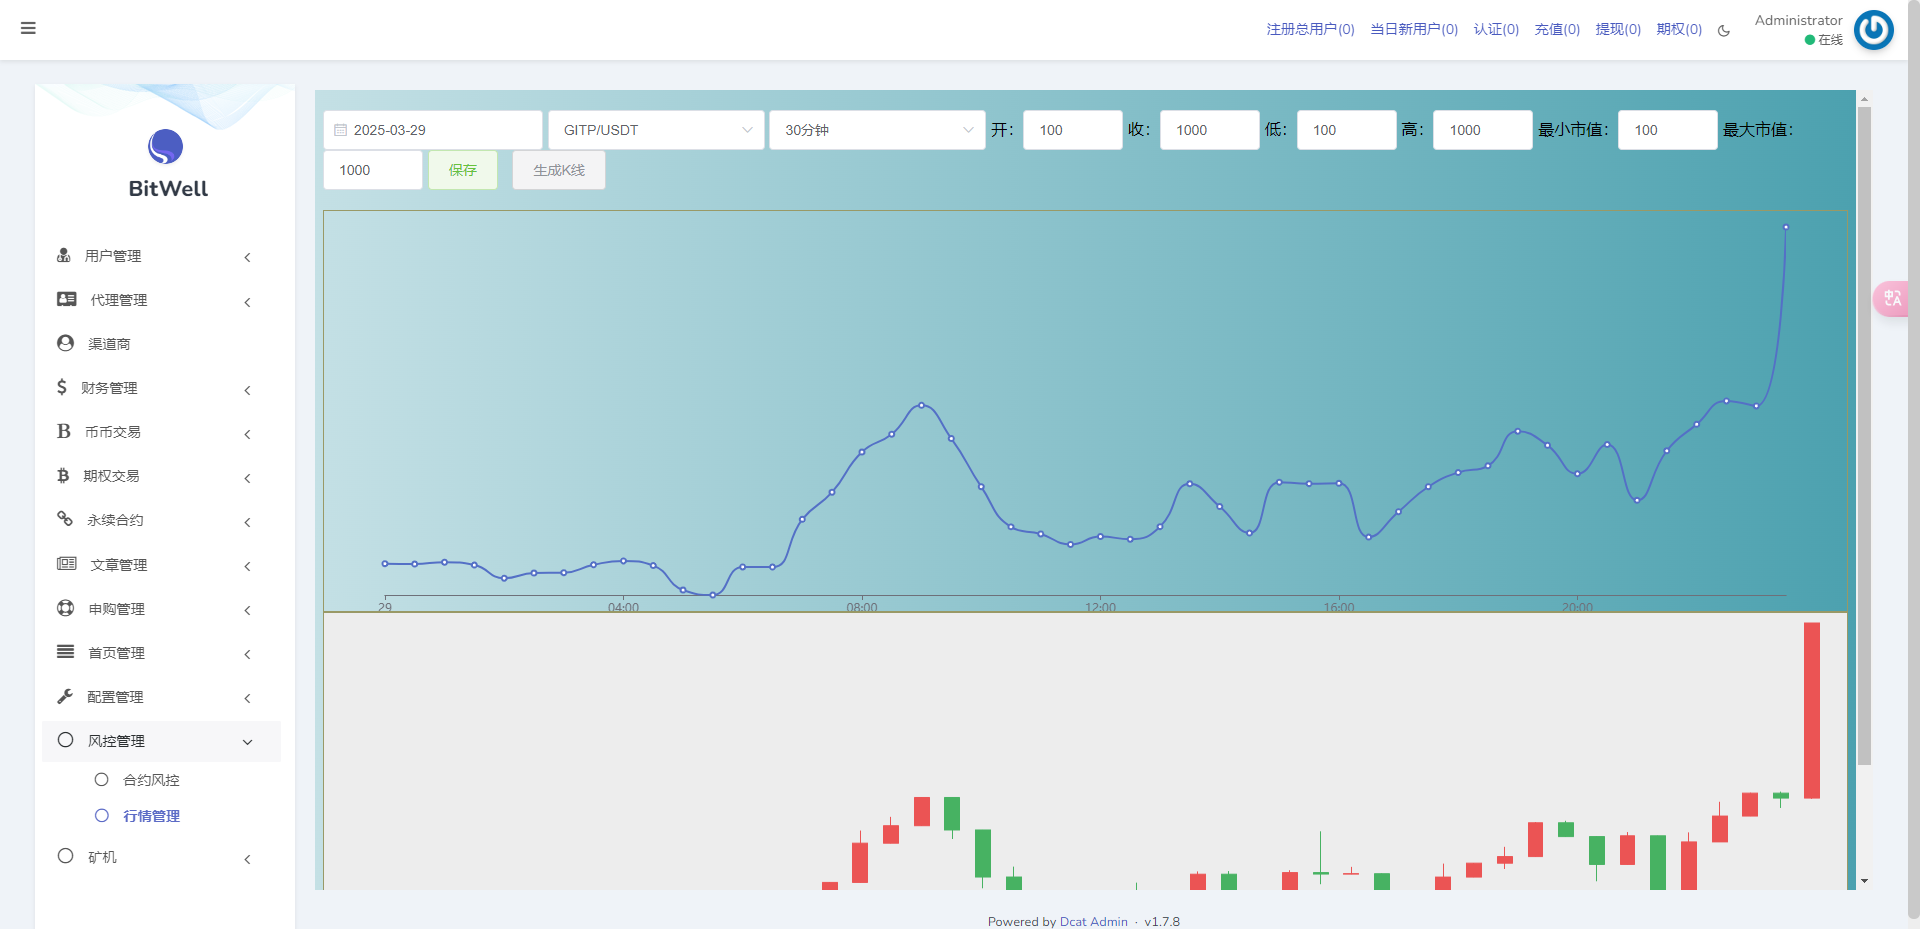This screenshot has height=929, width=1920.
Task: Click the 文章管理 newspaper icon
Action: pos(67,563)
